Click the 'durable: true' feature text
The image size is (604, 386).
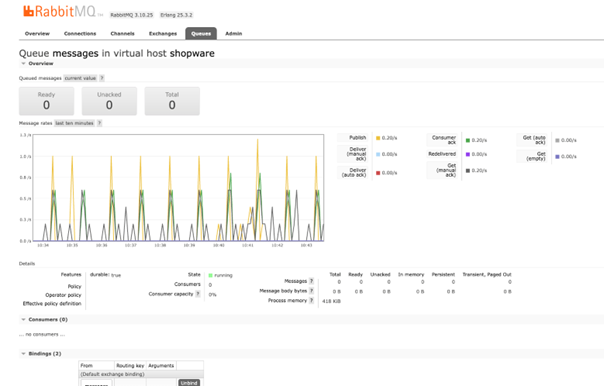click(x=106, y=275)
